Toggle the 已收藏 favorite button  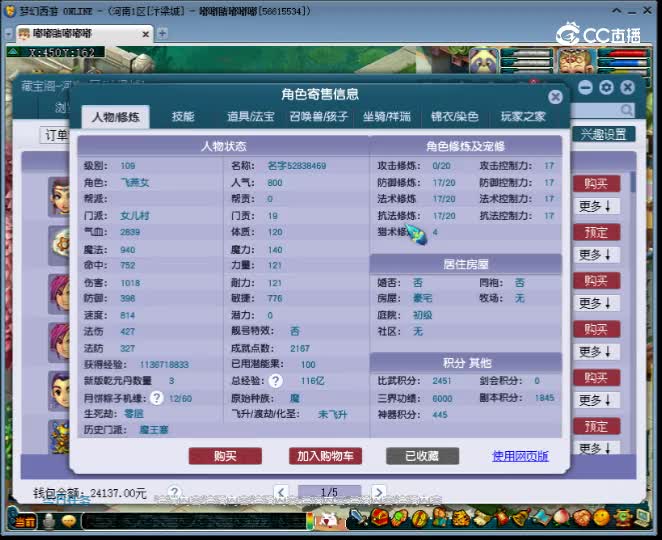coord(422,456)
